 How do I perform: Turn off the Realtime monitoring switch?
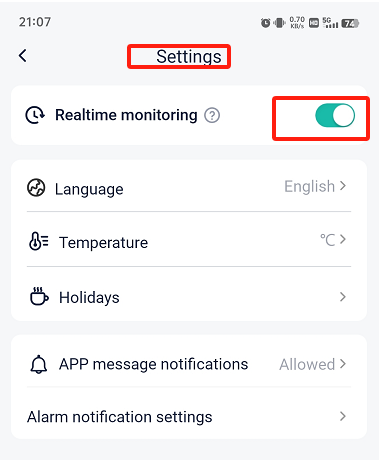pos(335,116)
